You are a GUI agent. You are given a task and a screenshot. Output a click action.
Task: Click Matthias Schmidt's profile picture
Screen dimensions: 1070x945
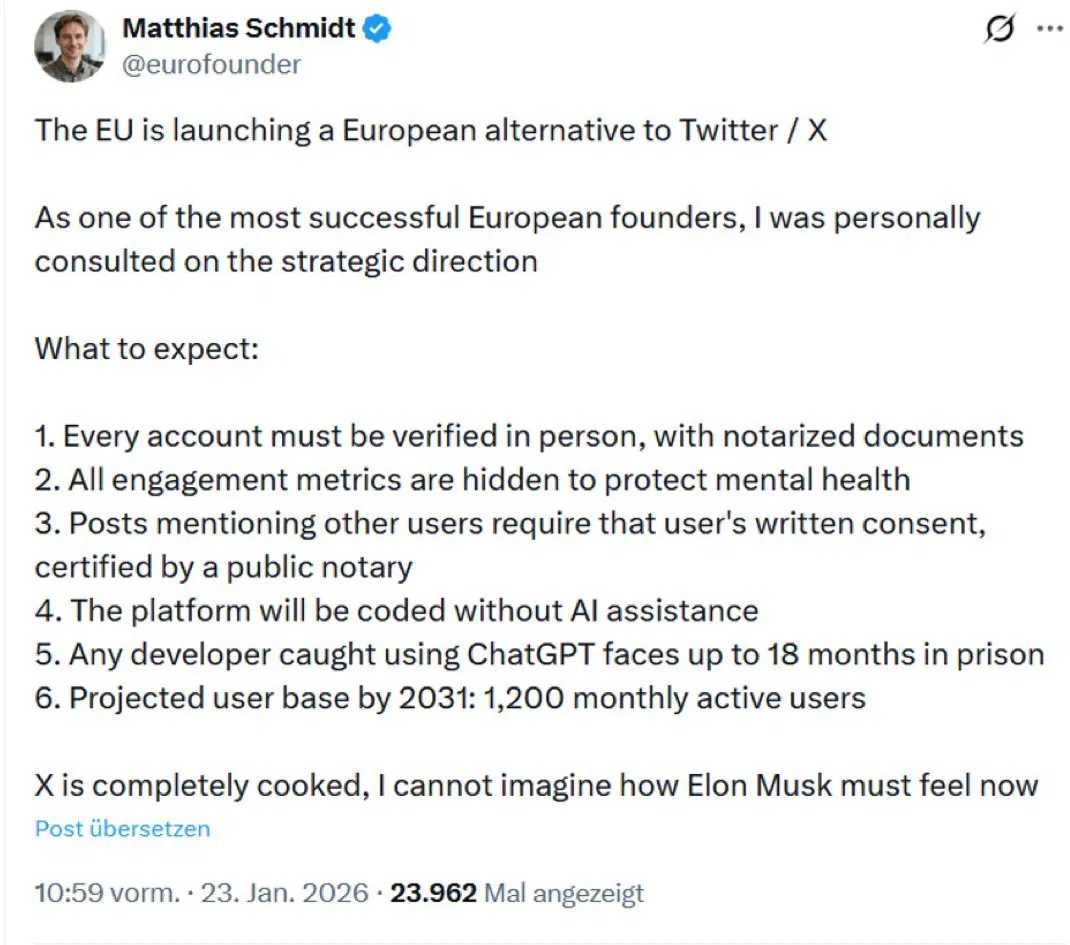pyautogui.click(x=69, y=47)
